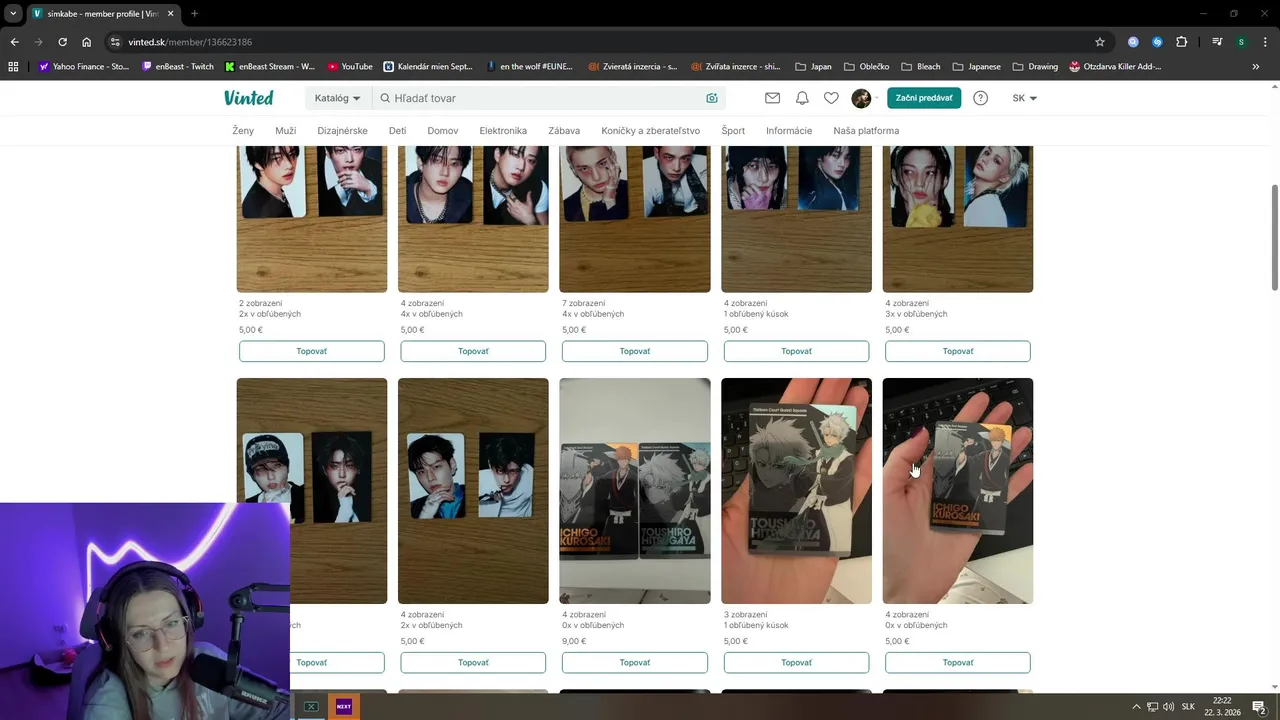
Task: Open the Ichigo and Toushiro two-card listing
Action: [x=635, y=490]
